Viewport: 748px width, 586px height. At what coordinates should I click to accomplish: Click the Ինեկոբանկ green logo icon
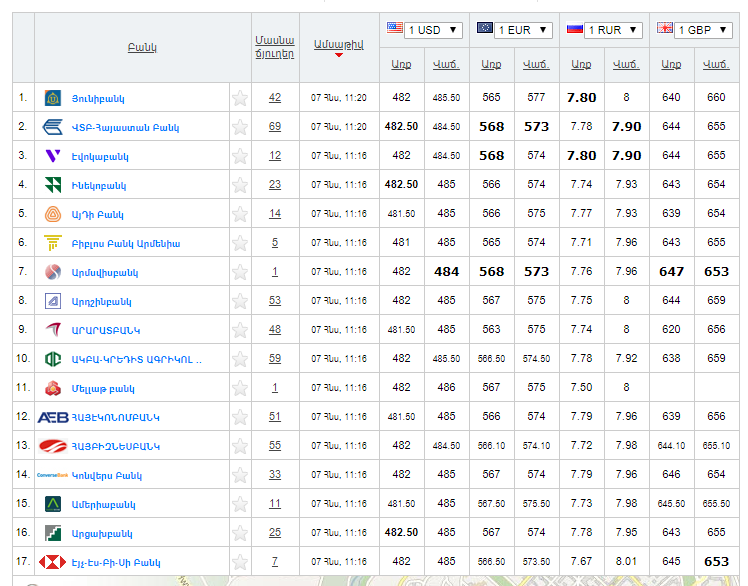(52, 185)
